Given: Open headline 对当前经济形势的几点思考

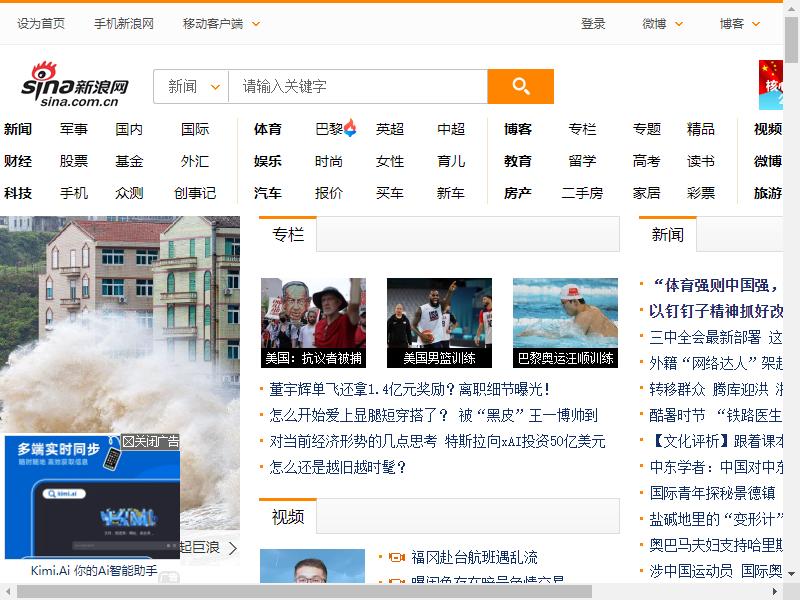Looking at the screenshot, I should (x=353, y=441).
